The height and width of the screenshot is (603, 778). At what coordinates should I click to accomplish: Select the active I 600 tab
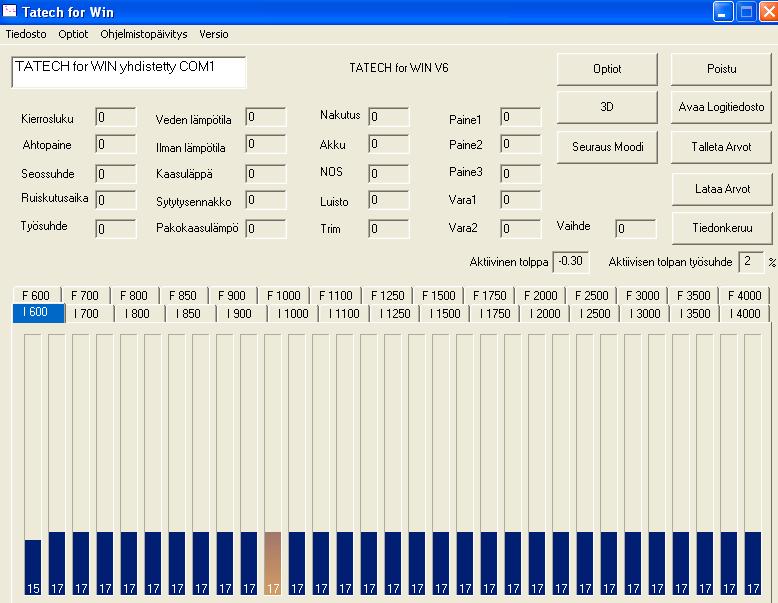point(39,313)
